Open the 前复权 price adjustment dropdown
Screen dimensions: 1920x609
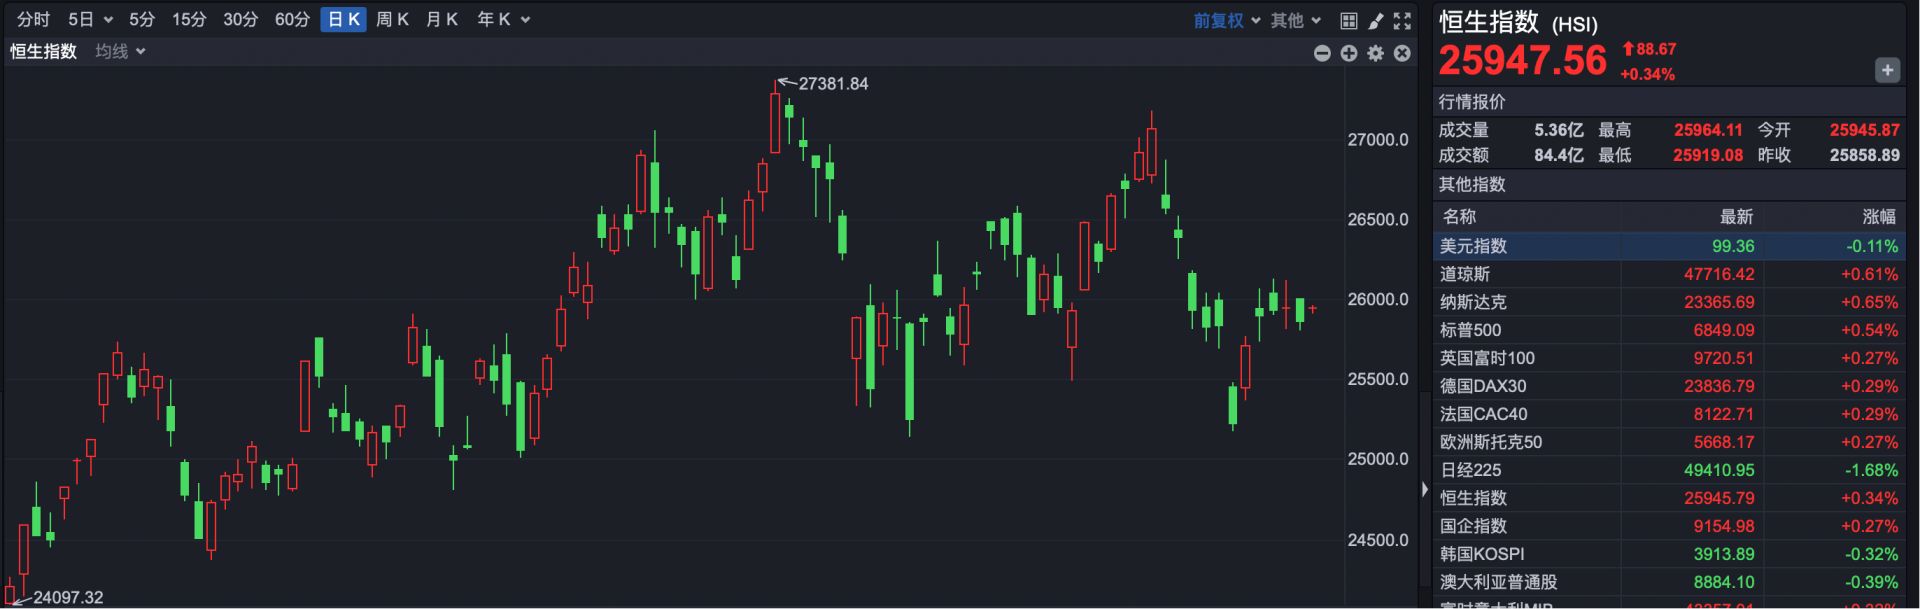pyautogui.click(x=1226, y=20)
